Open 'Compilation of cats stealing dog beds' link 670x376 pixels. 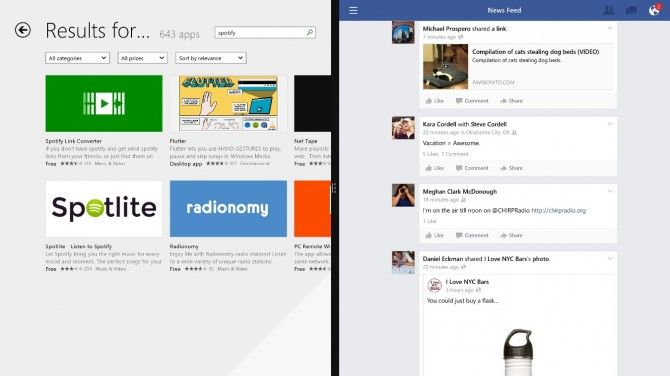535,52
